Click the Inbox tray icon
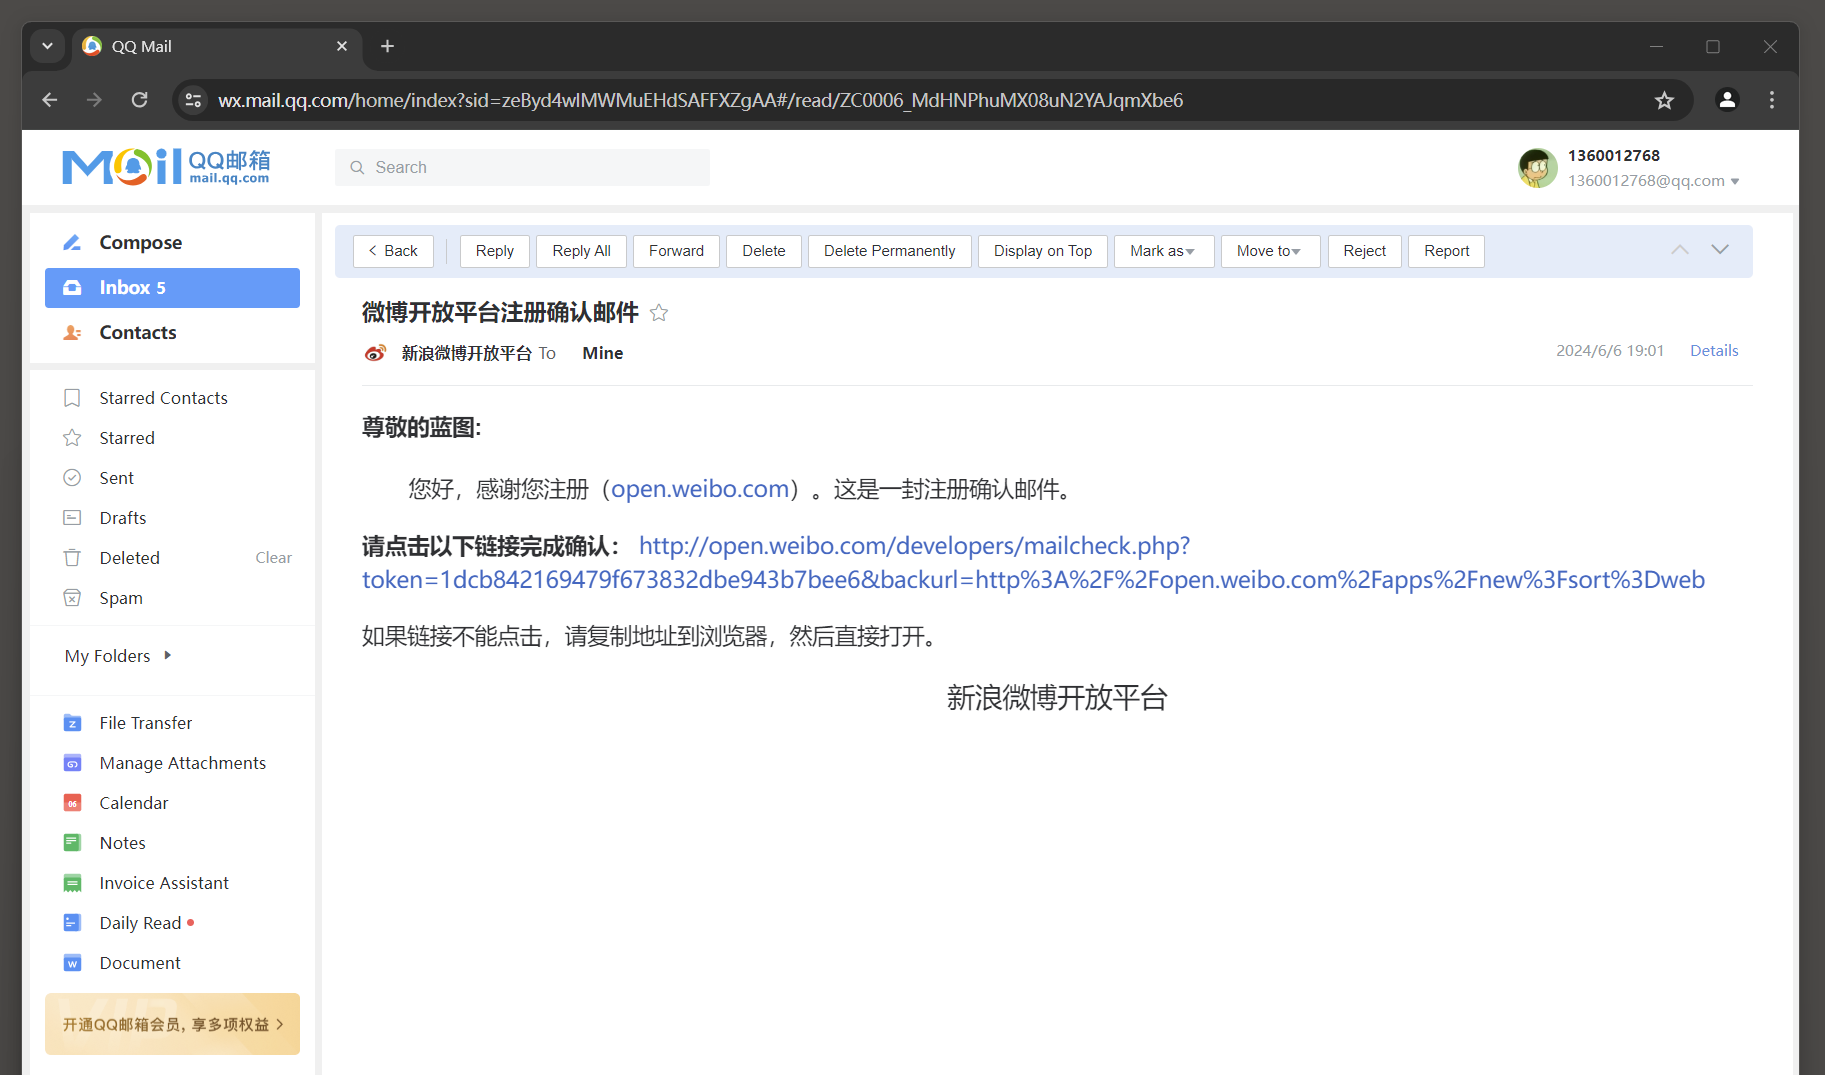Screen dimensions: 1825x1075 (72, 288)
